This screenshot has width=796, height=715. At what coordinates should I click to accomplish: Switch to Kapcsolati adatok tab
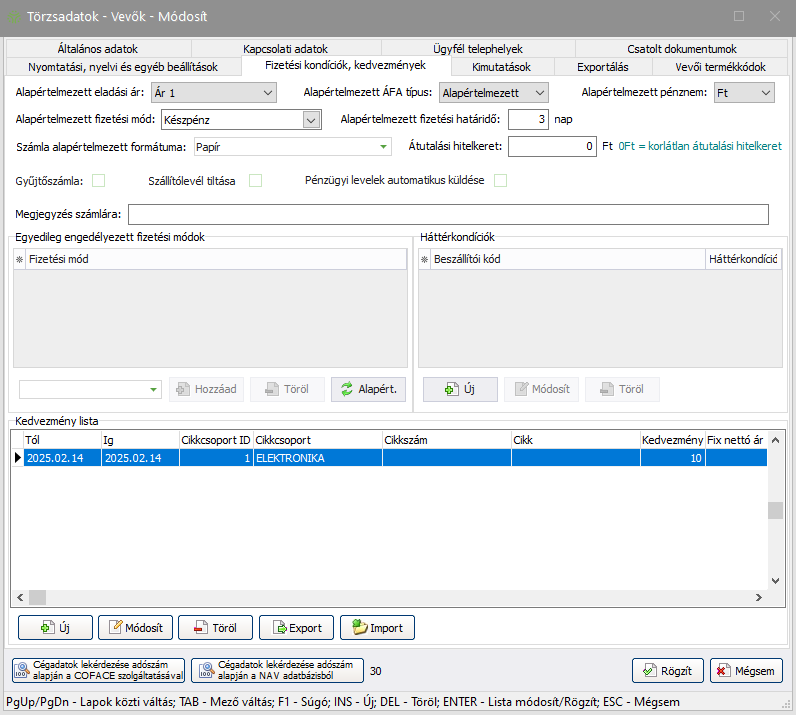[x=285, y=49]
